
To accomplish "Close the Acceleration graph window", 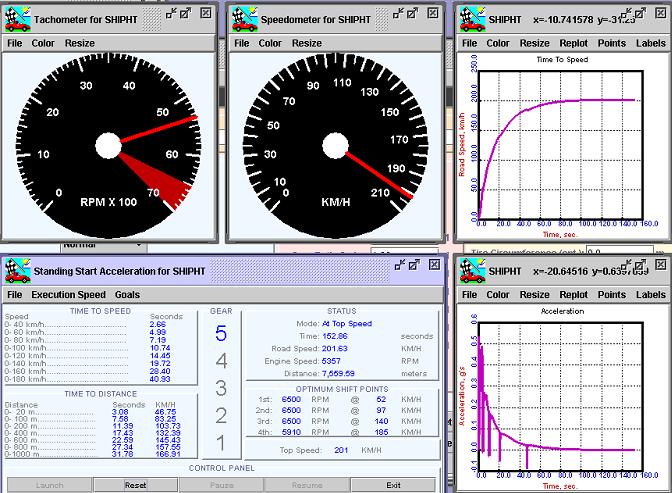I will click(660, 265).
